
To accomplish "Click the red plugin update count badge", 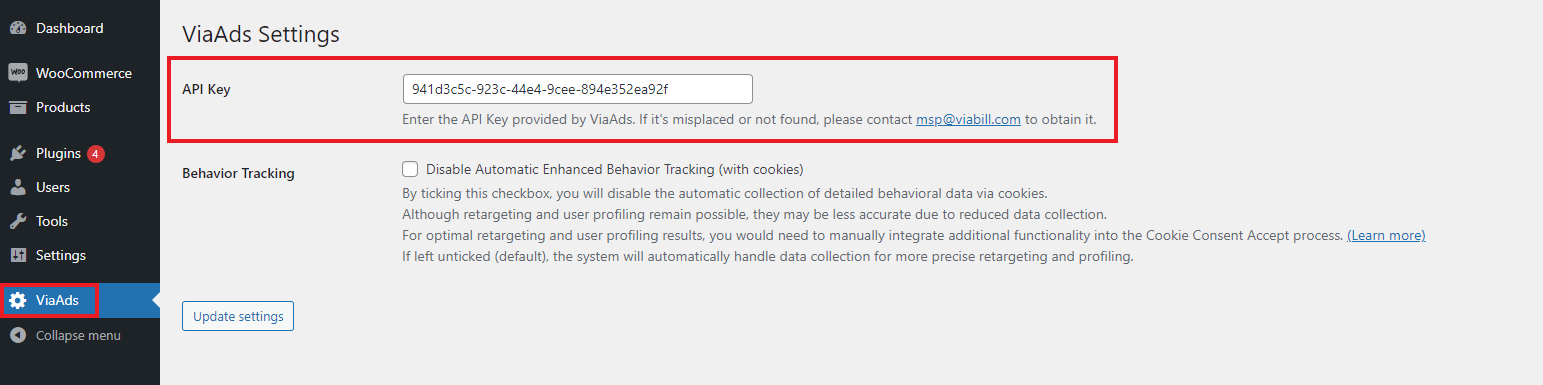I will click(95, 154).
